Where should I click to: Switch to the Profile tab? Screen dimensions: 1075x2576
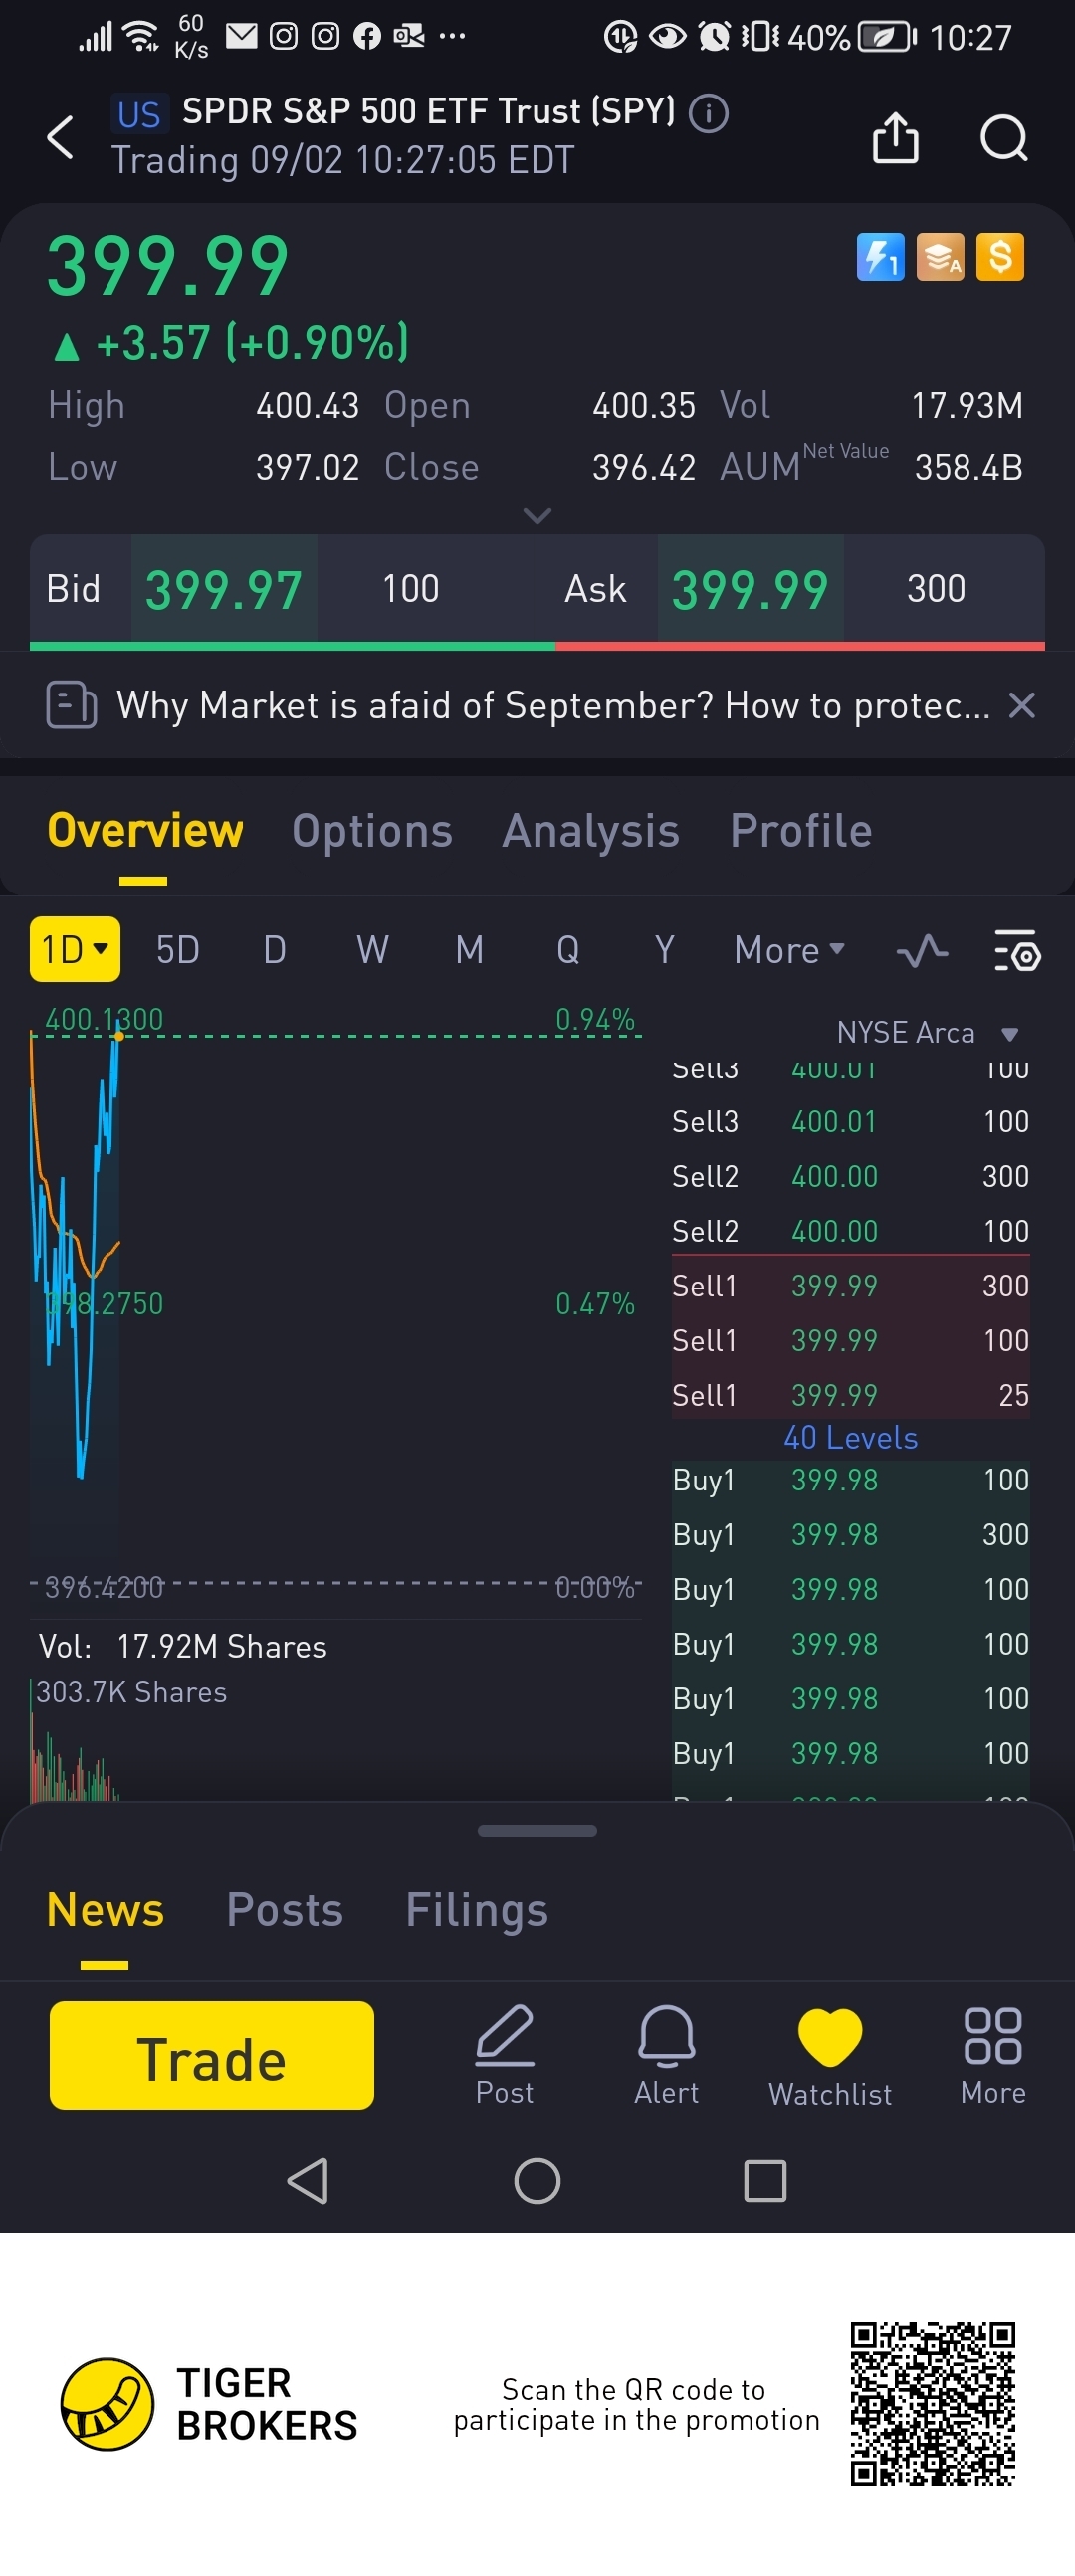(801, 831)
